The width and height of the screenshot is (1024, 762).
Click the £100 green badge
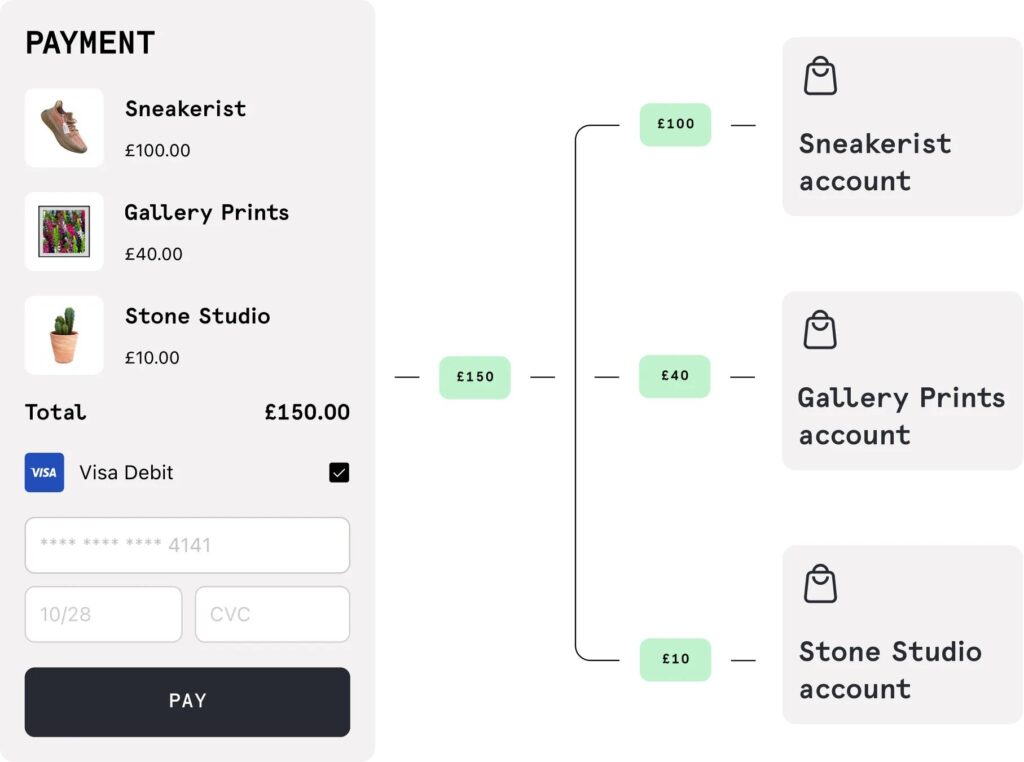(675, 124)
